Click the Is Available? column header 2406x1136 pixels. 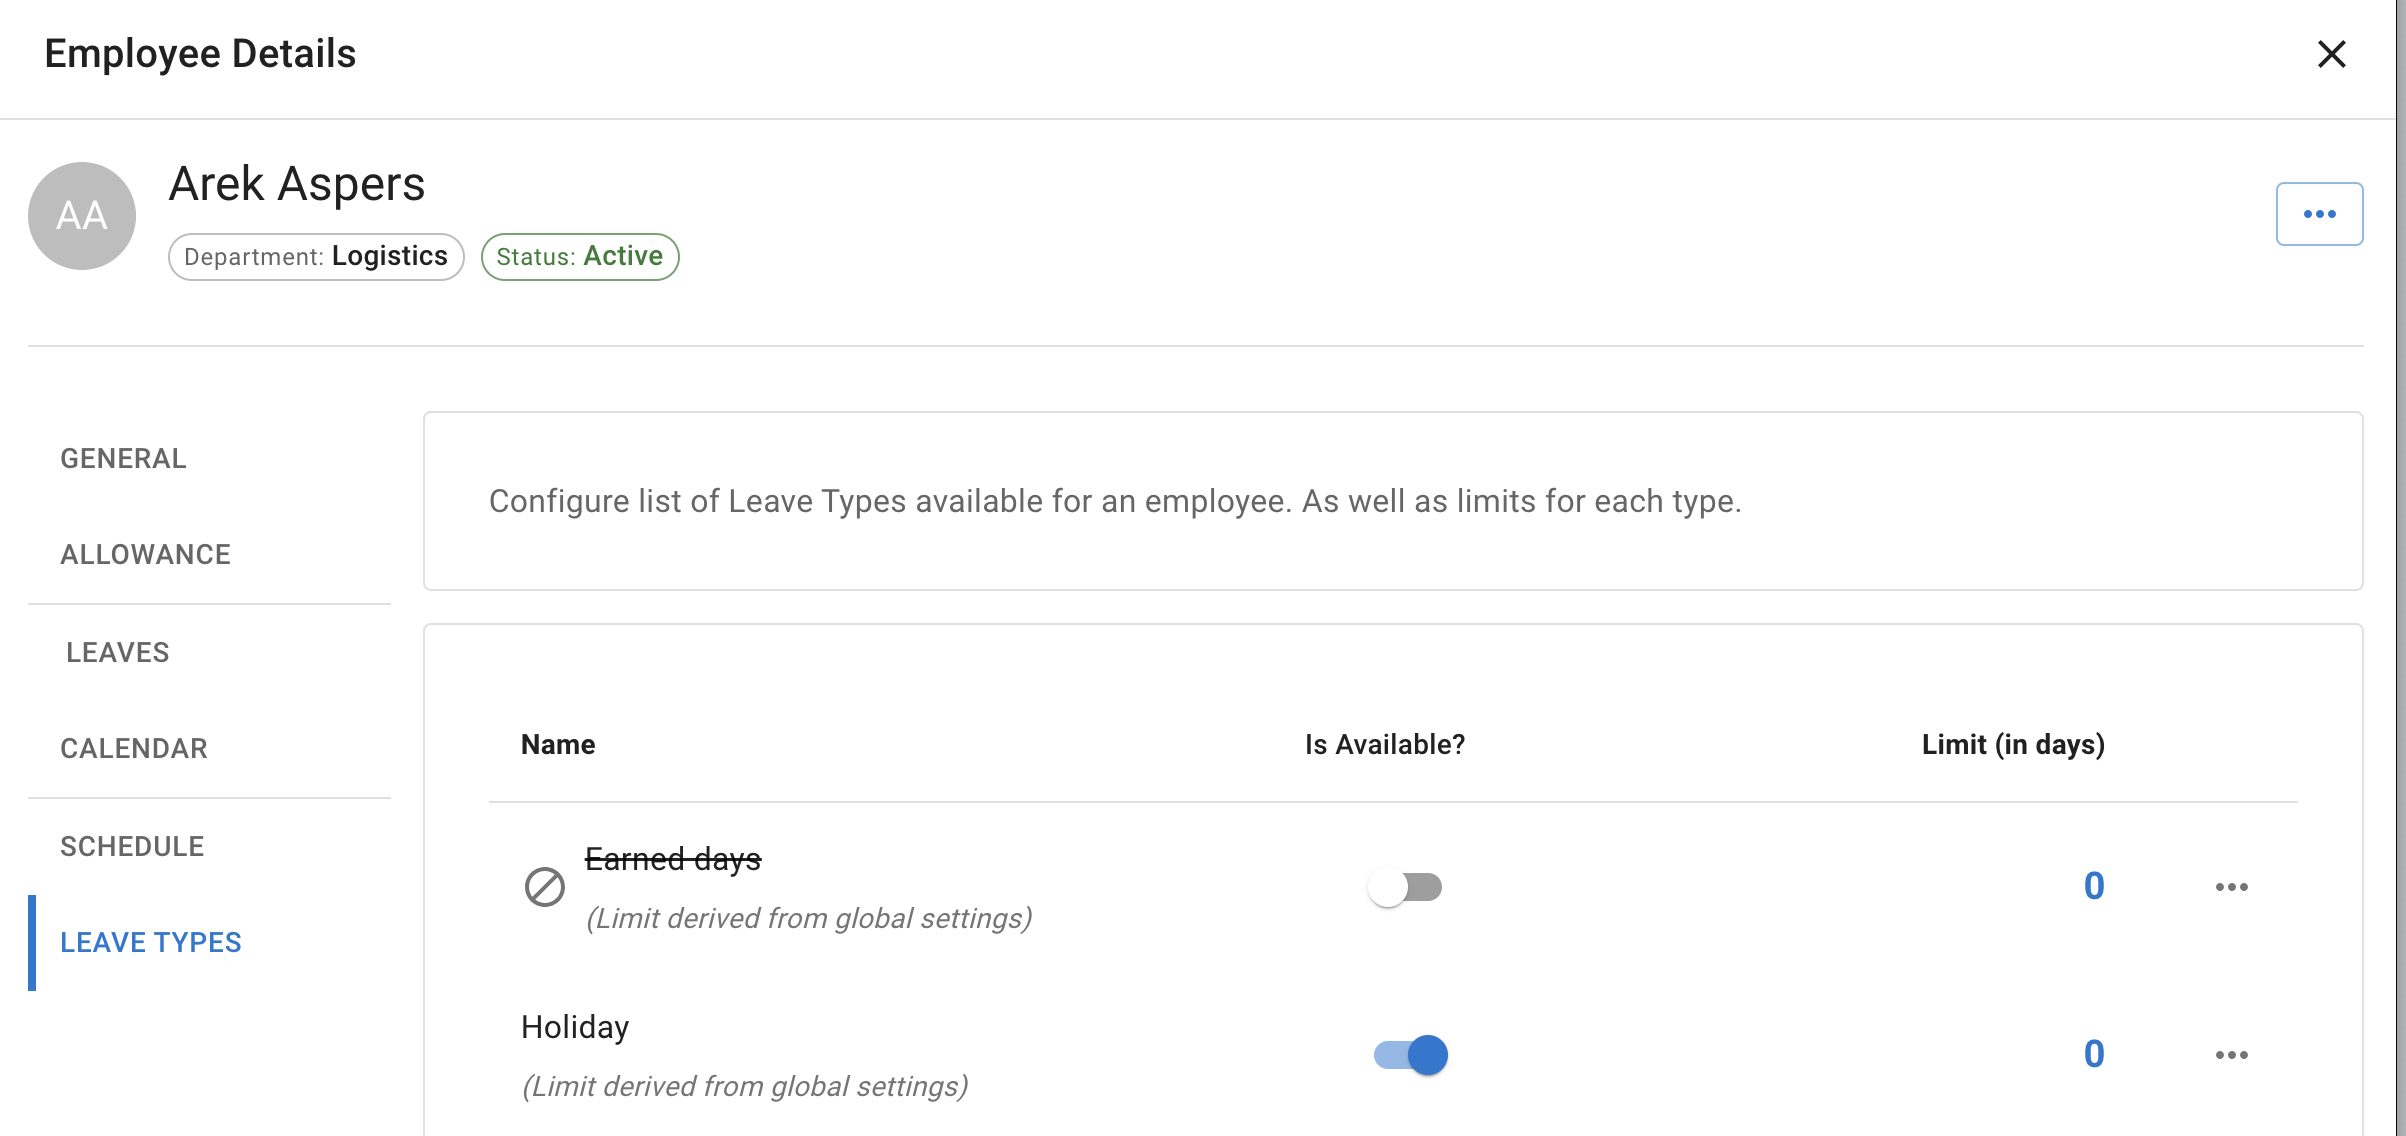1383,744
